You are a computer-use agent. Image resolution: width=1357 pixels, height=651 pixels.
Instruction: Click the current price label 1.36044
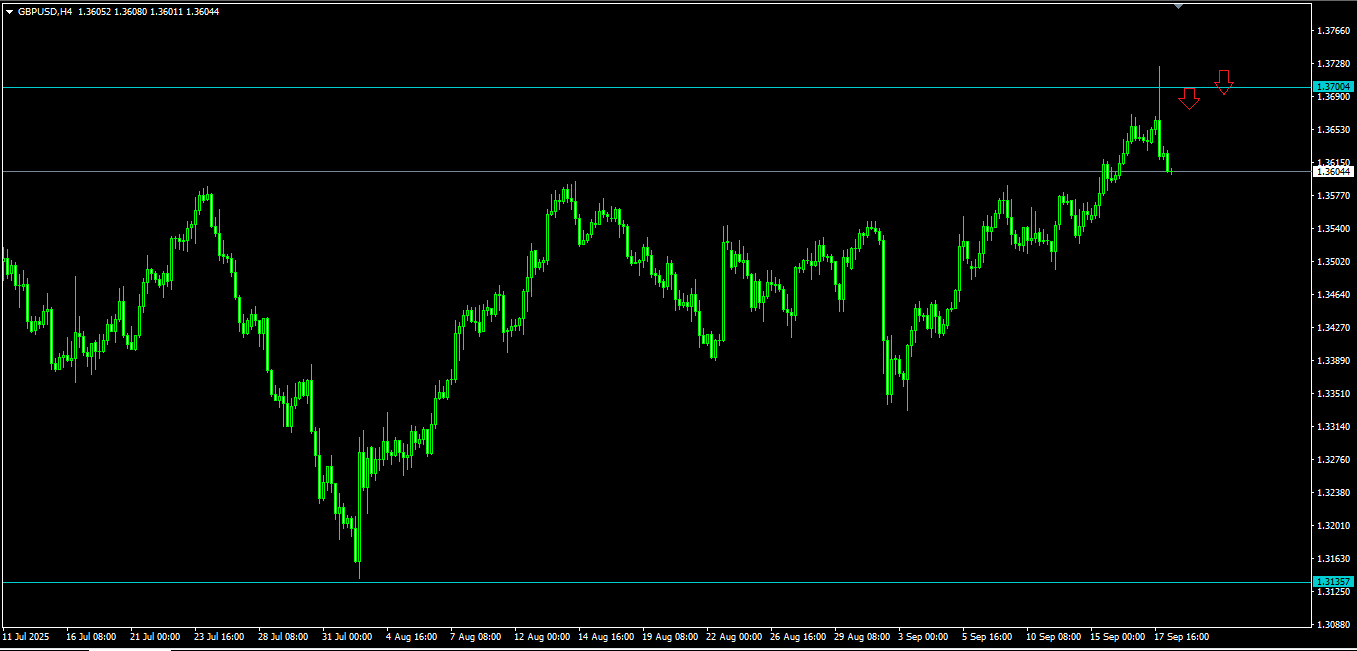coord(1333,172)
